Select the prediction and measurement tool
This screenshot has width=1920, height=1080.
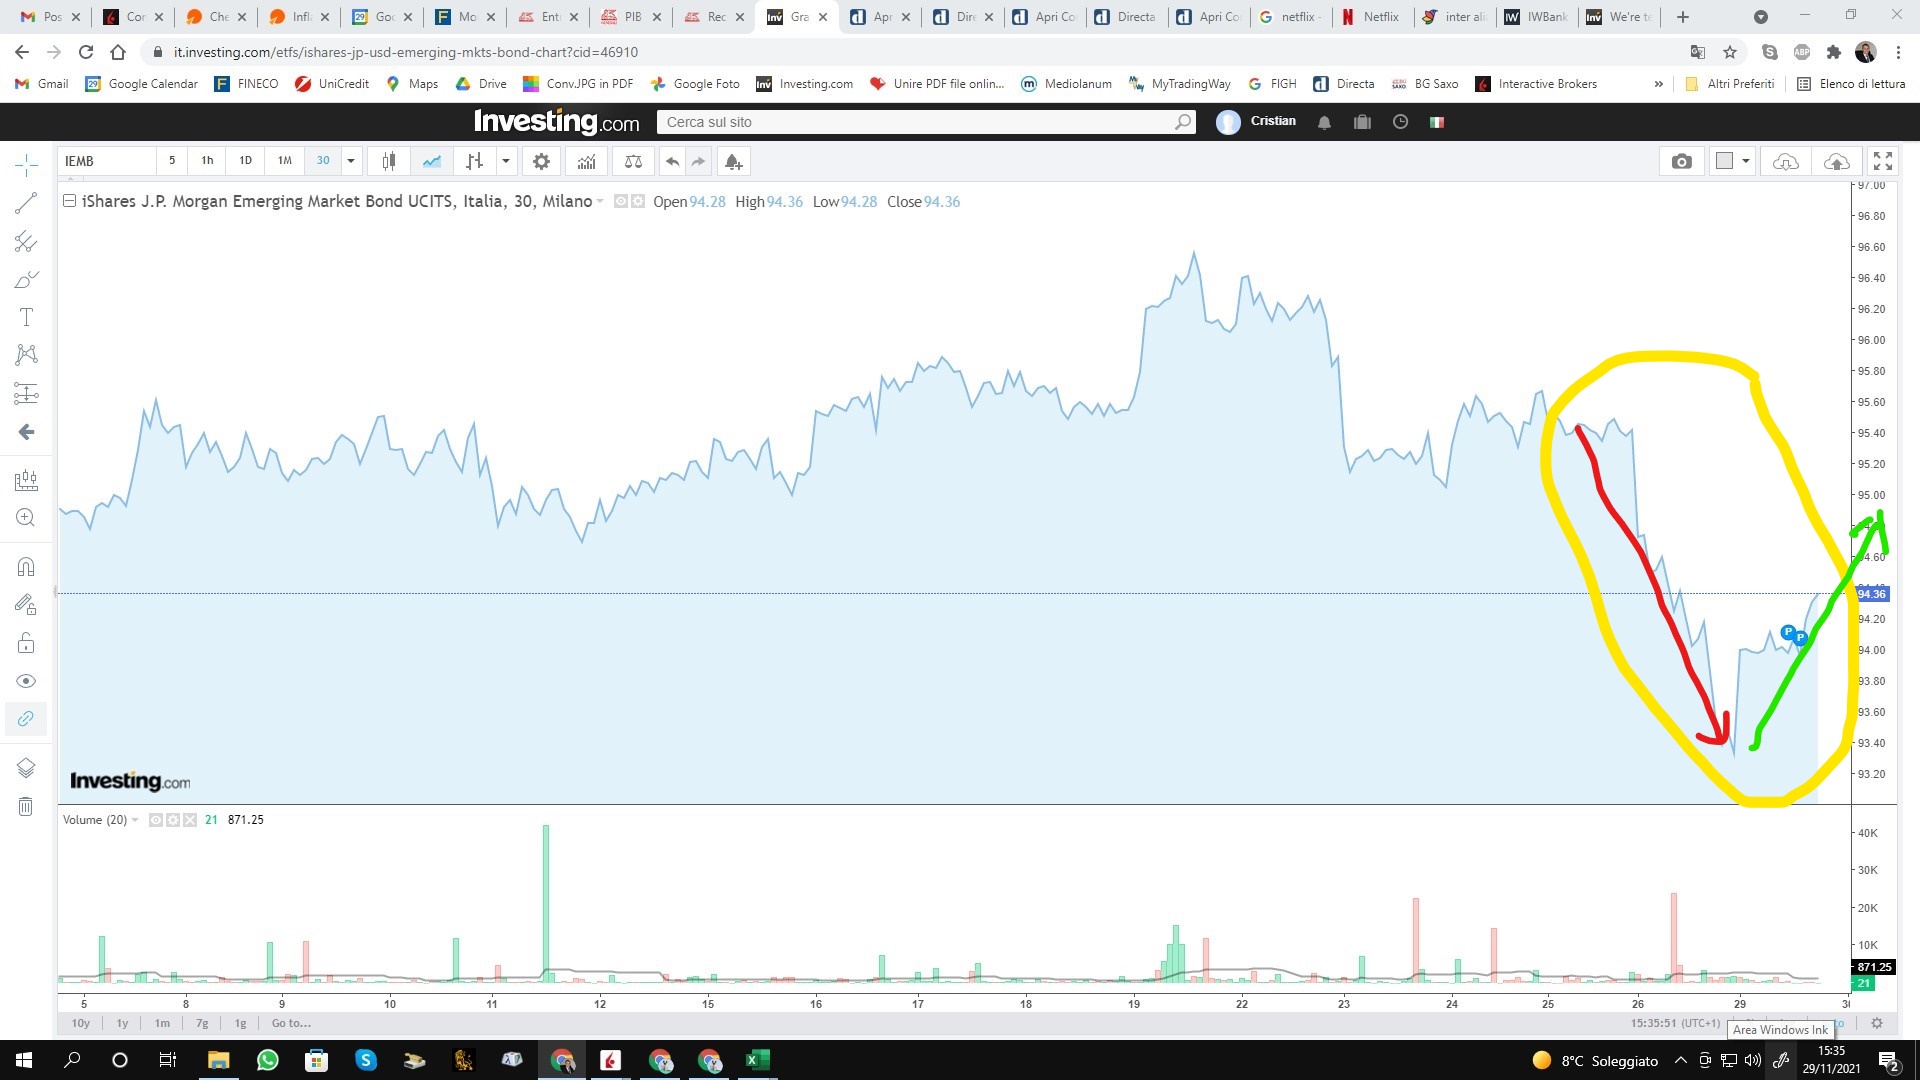pyautogui.click(x=26, y=393)
